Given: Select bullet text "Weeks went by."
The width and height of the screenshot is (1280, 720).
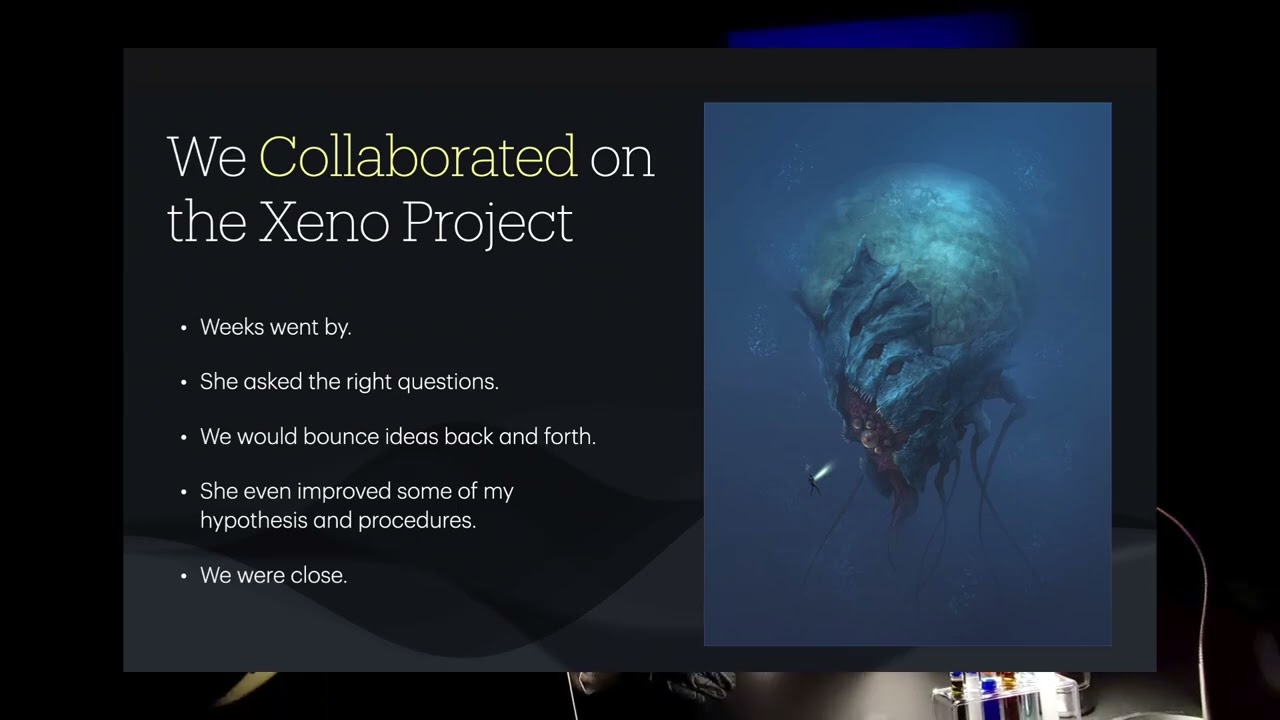Looking at the screenshot, I should 275,327.
